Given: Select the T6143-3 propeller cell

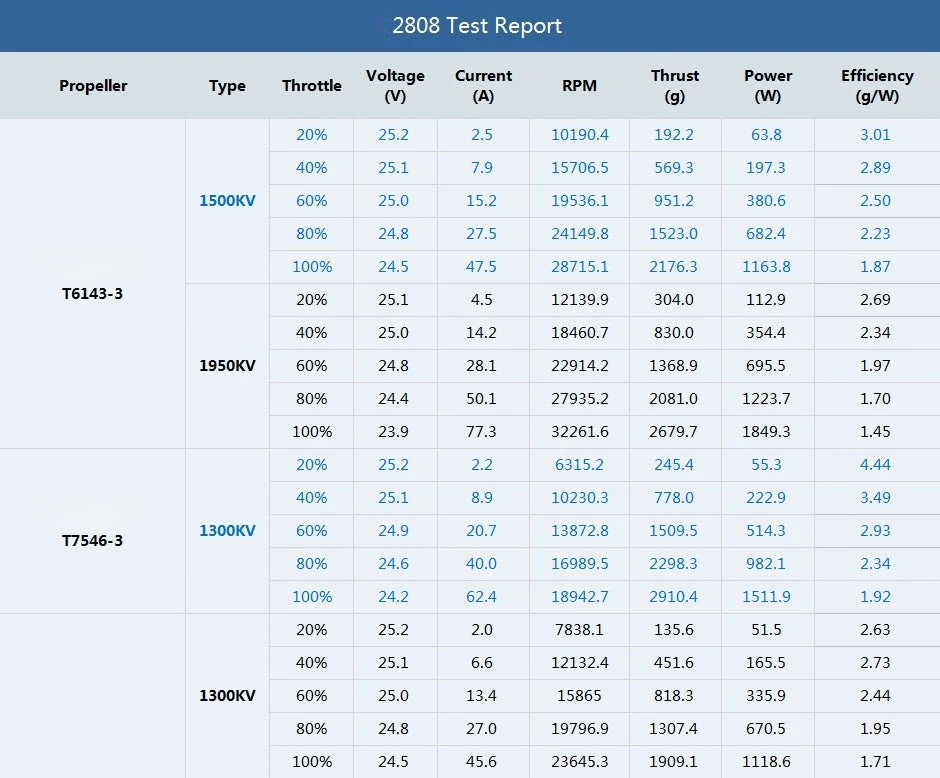Looking at the screenshot, I should 92,294.
